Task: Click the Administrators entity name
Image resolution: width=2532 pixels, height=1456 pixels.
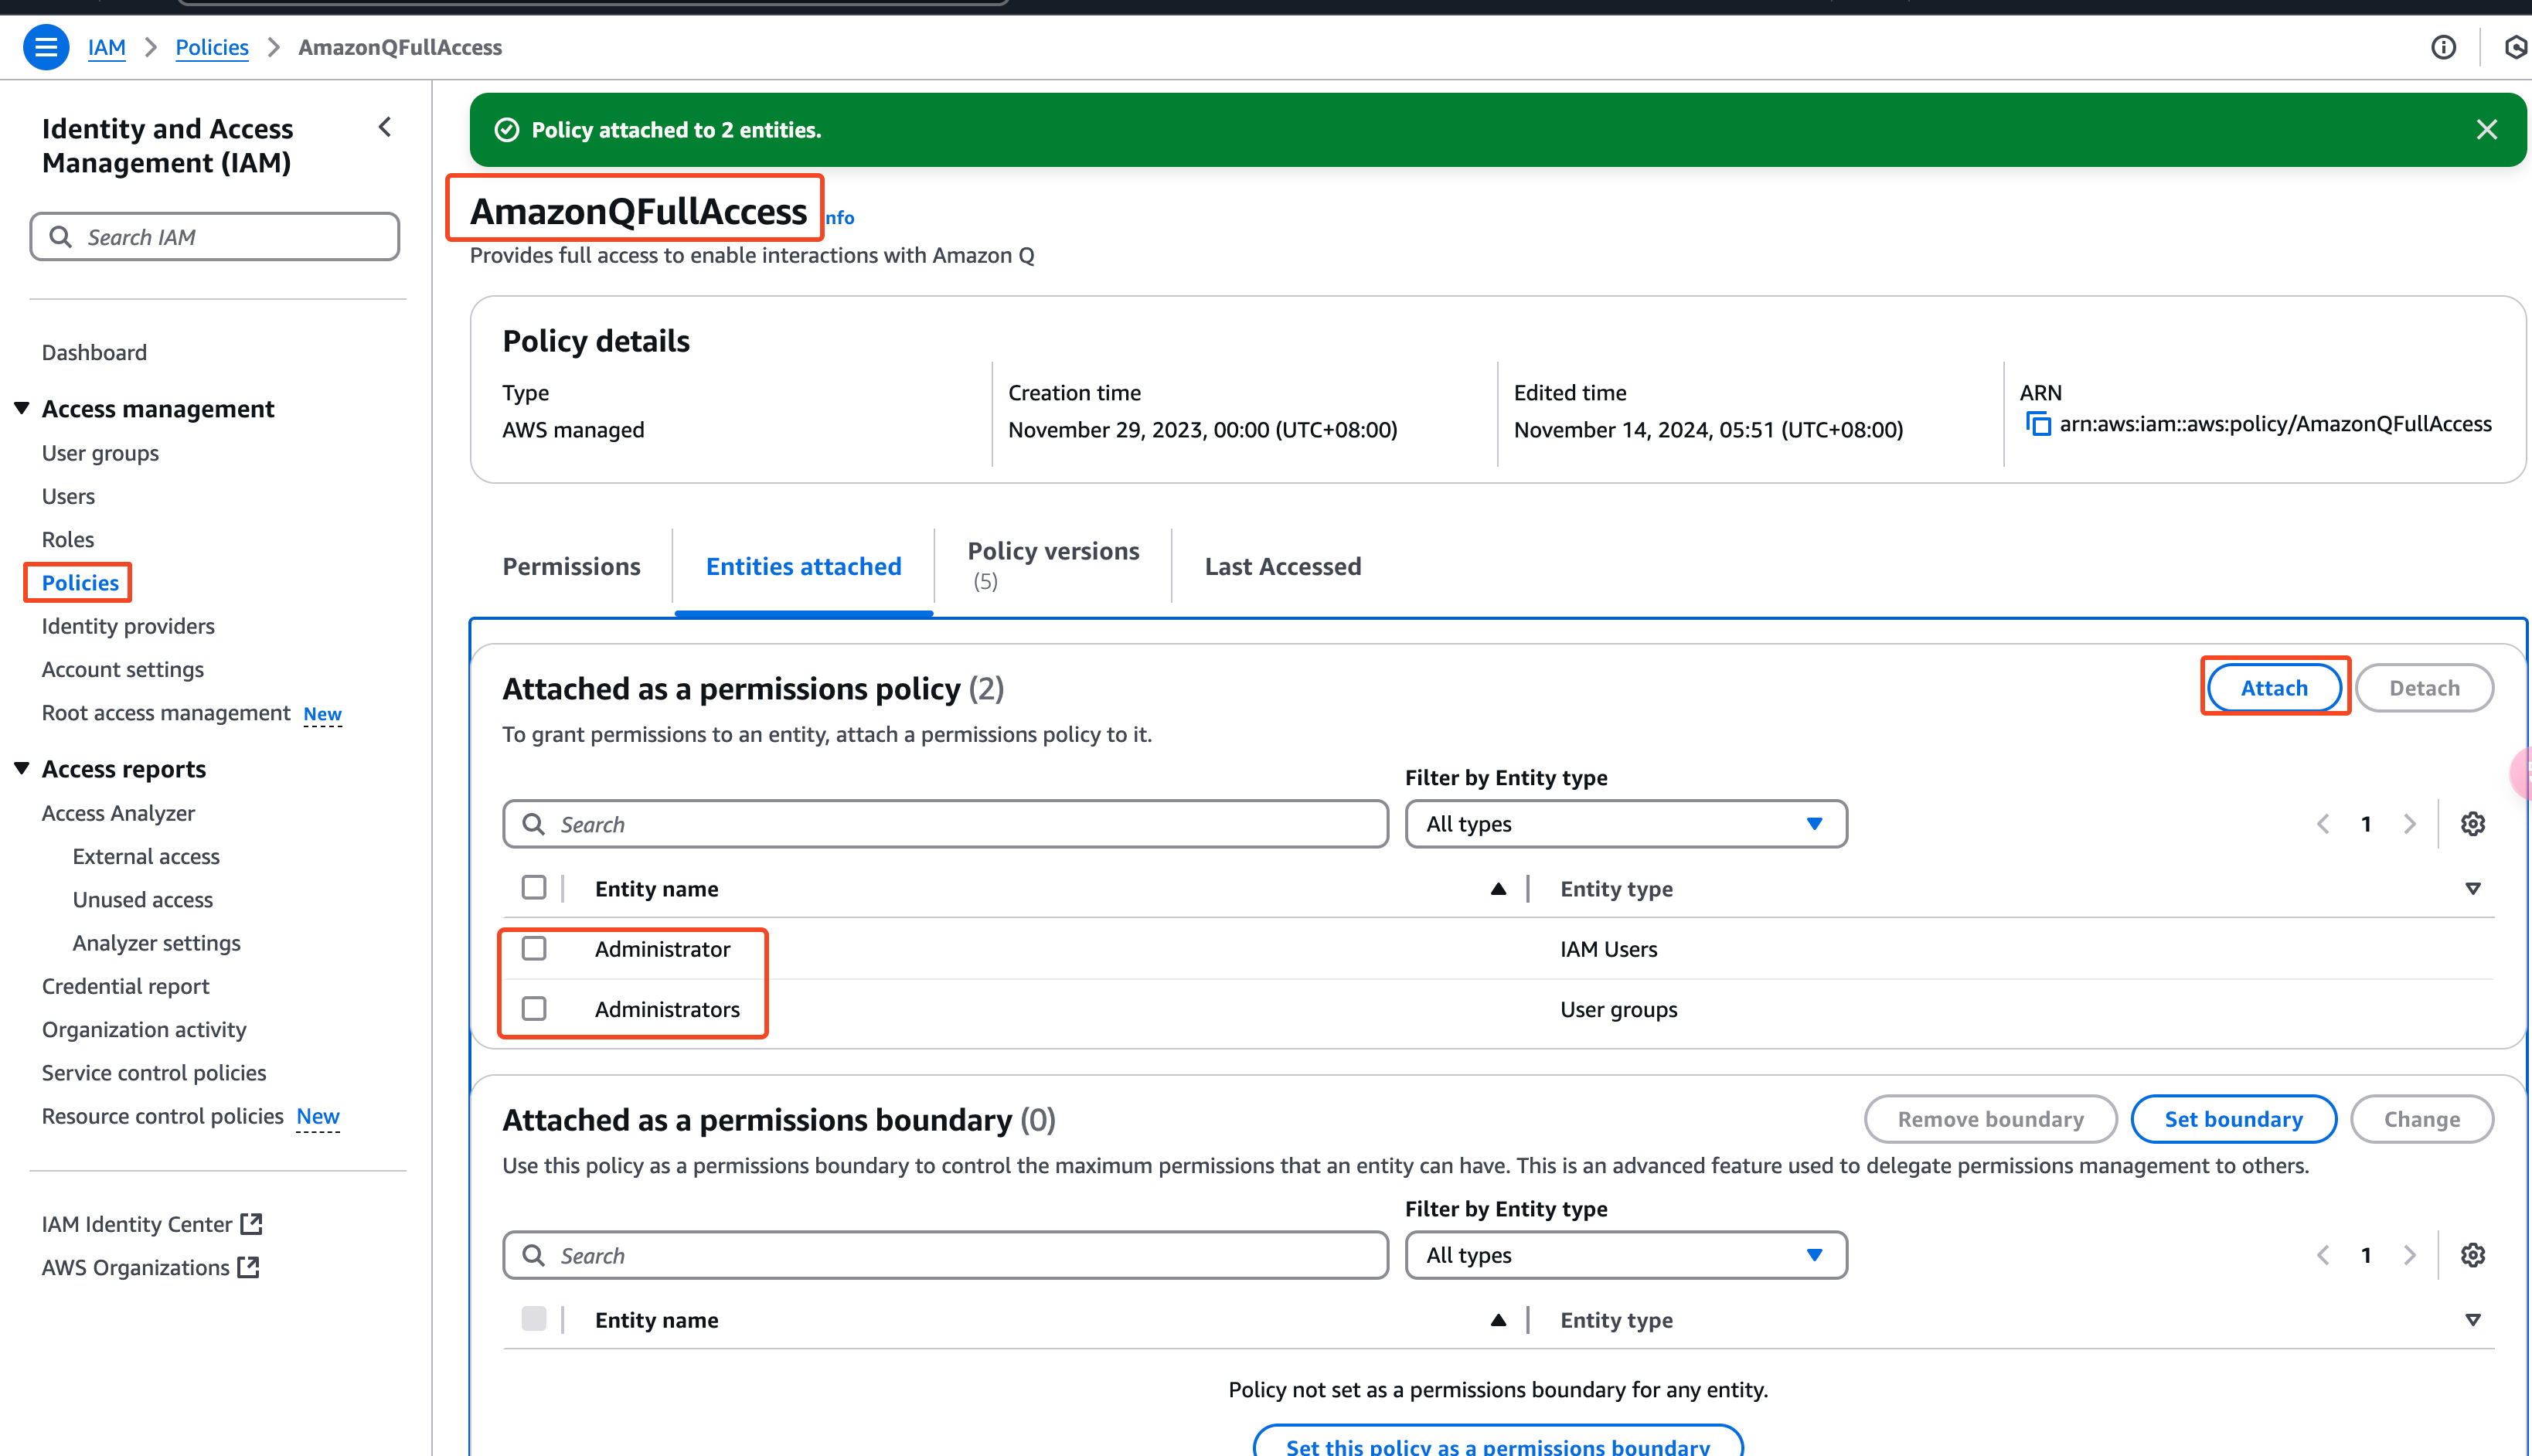Action: pyautogui.click(x=667, y=1009)
